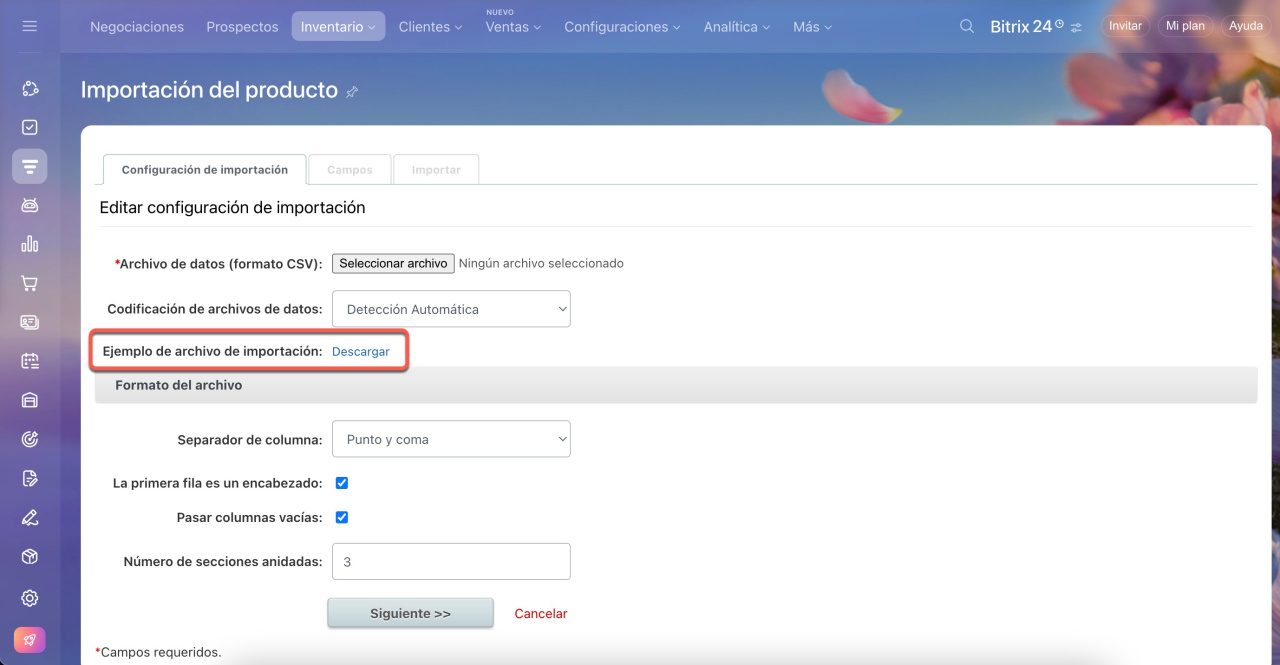Expand the Inventario menu
The height and width of the screenshot is (665, 1280).
pos(338,27)
